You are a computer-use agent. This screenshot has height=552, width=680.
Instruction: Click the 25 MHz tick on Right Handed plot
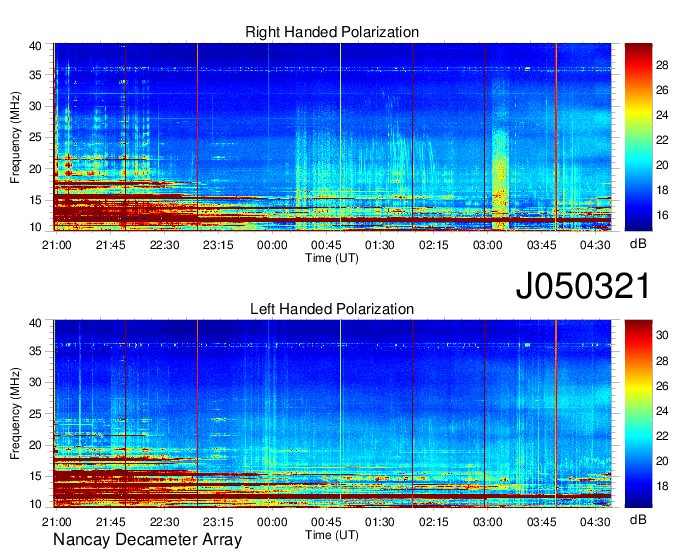click(x=35, y=137)
